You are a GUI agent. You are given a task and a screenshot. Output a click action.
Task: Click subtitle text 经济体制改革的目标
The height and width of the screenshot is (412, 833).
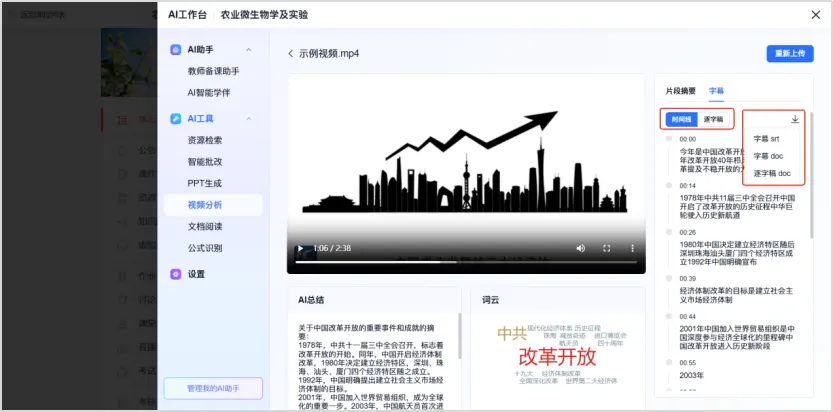pyautogui.click(x=736, y=296)
